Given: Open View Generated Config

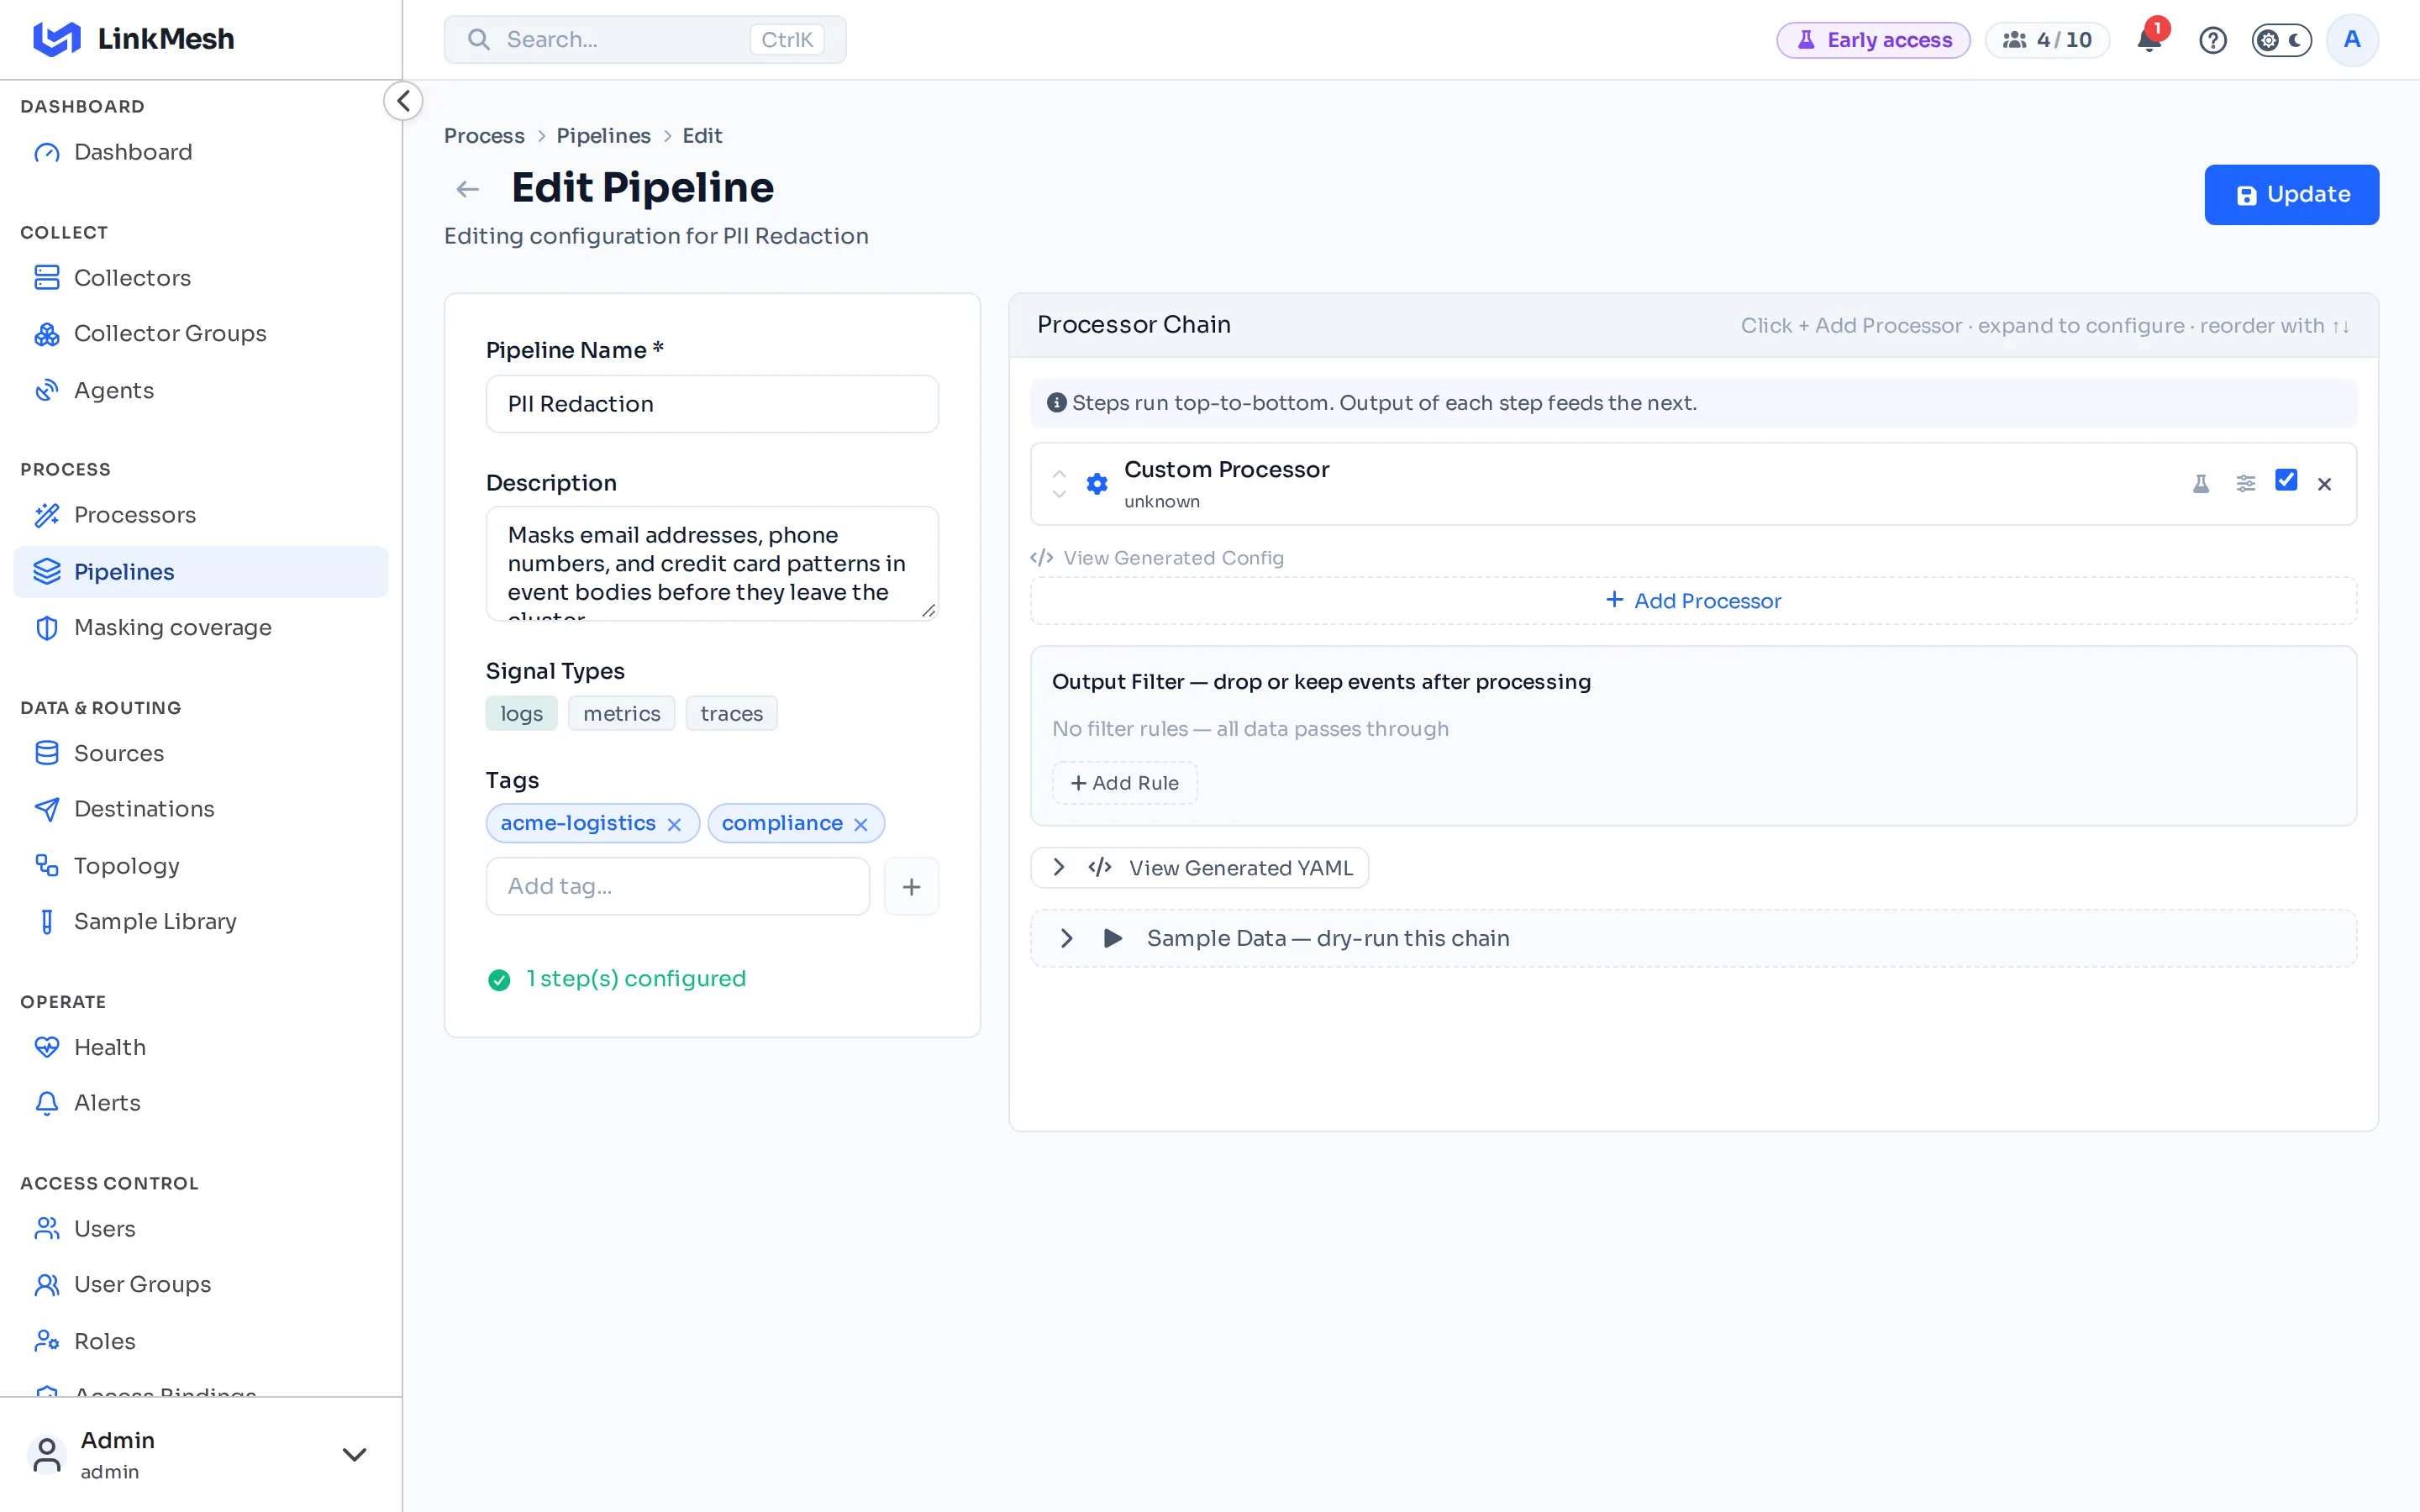Looking at the screenshot, I should pyautogui.click(x=1157, y=558).
